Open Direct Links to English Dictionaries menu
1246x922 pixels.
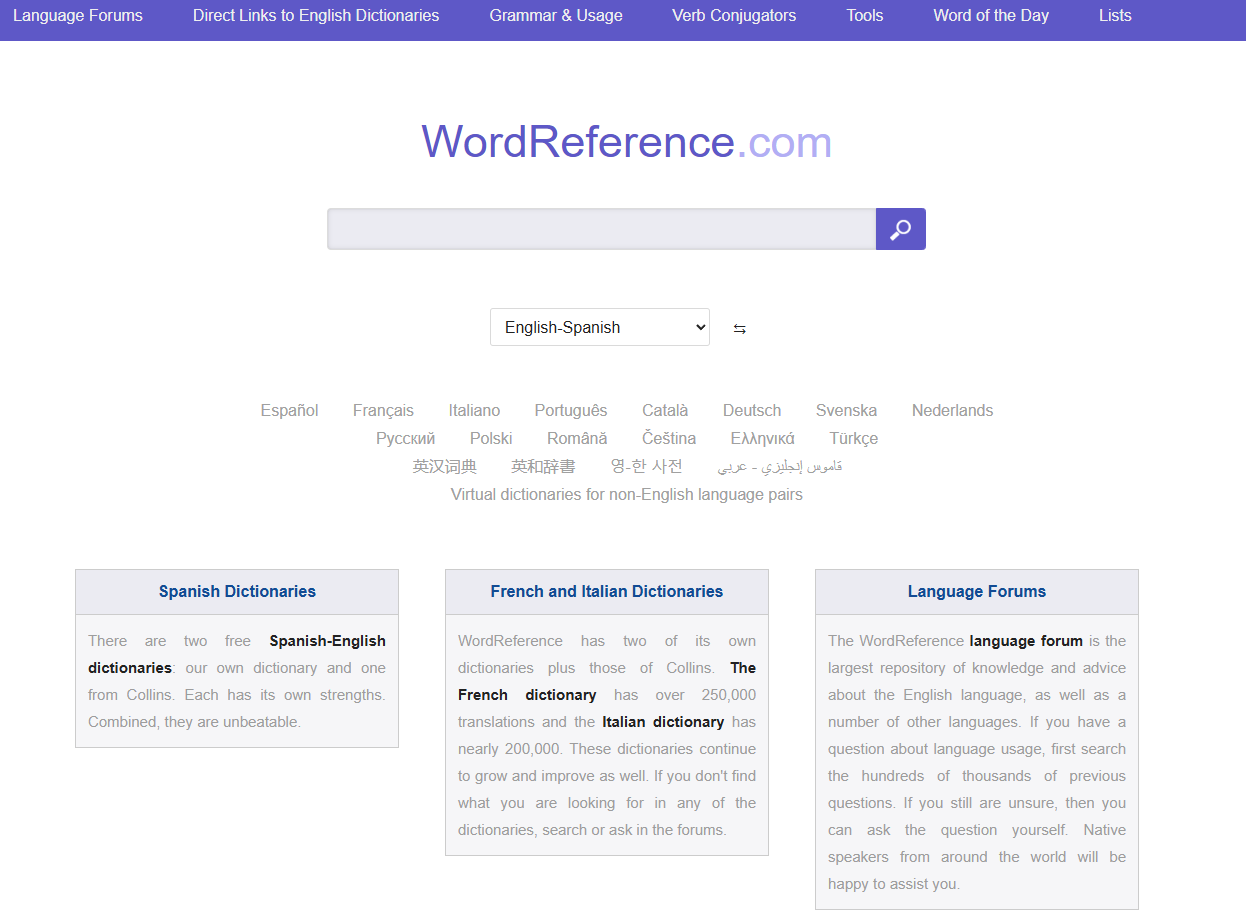(316, 16)
